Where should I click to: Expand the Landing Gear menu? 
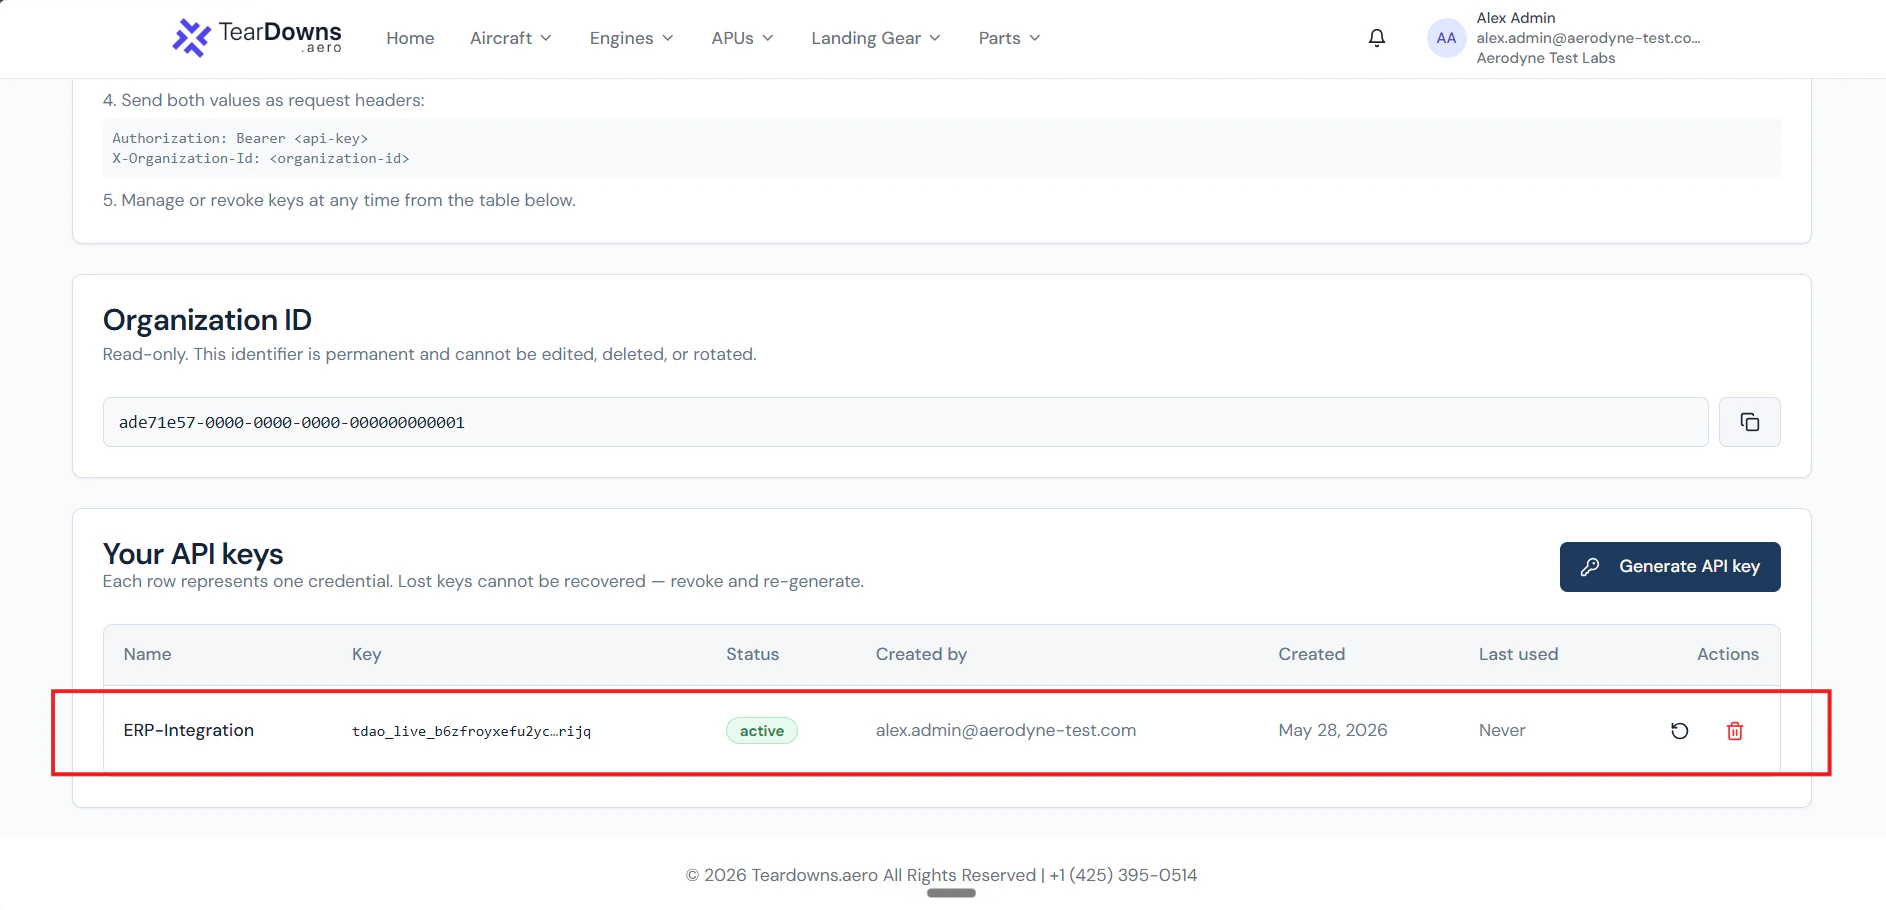click(876, 38)
